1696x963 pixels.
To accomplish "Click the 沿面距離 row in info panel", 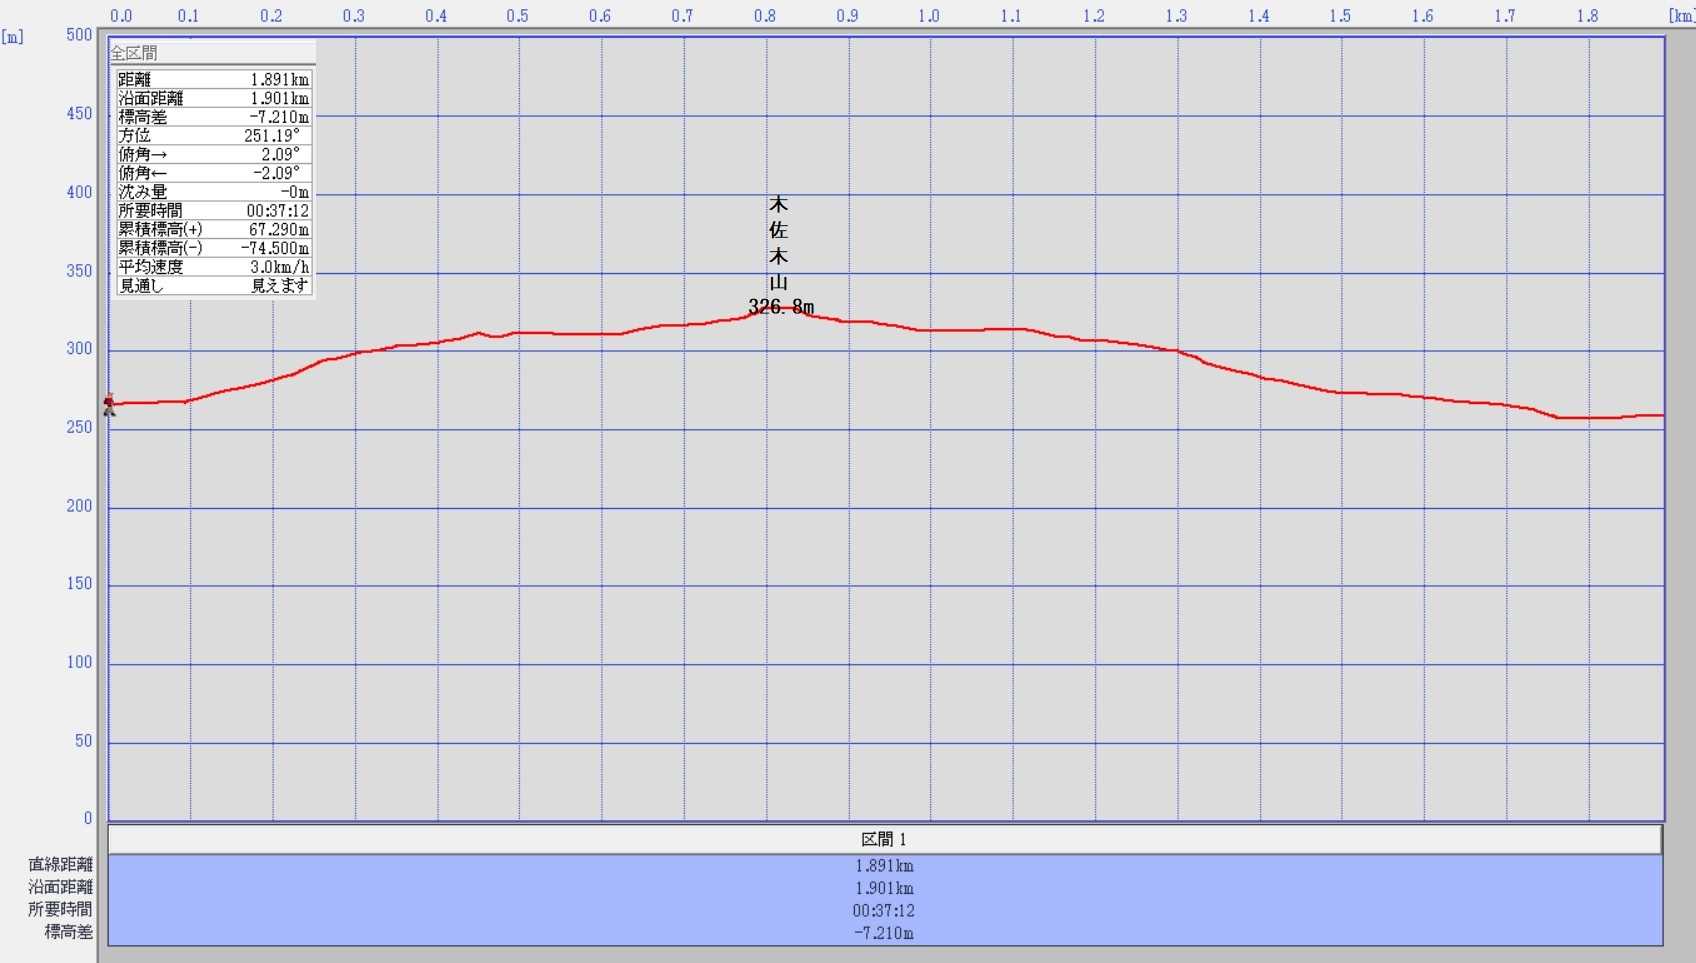I will point(213,98).
